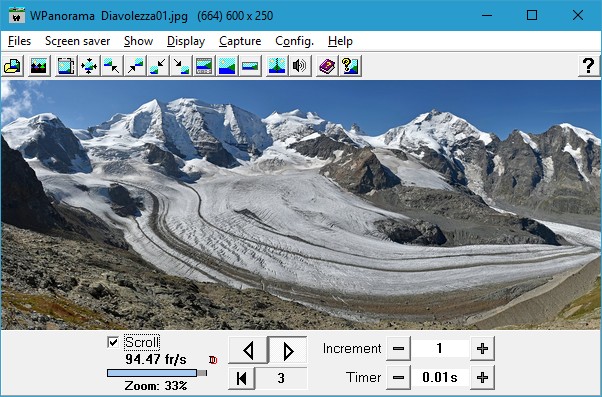This screenshot has height=397, width=602.
Task: Click the large question mark help button
Action: (588, 66)
